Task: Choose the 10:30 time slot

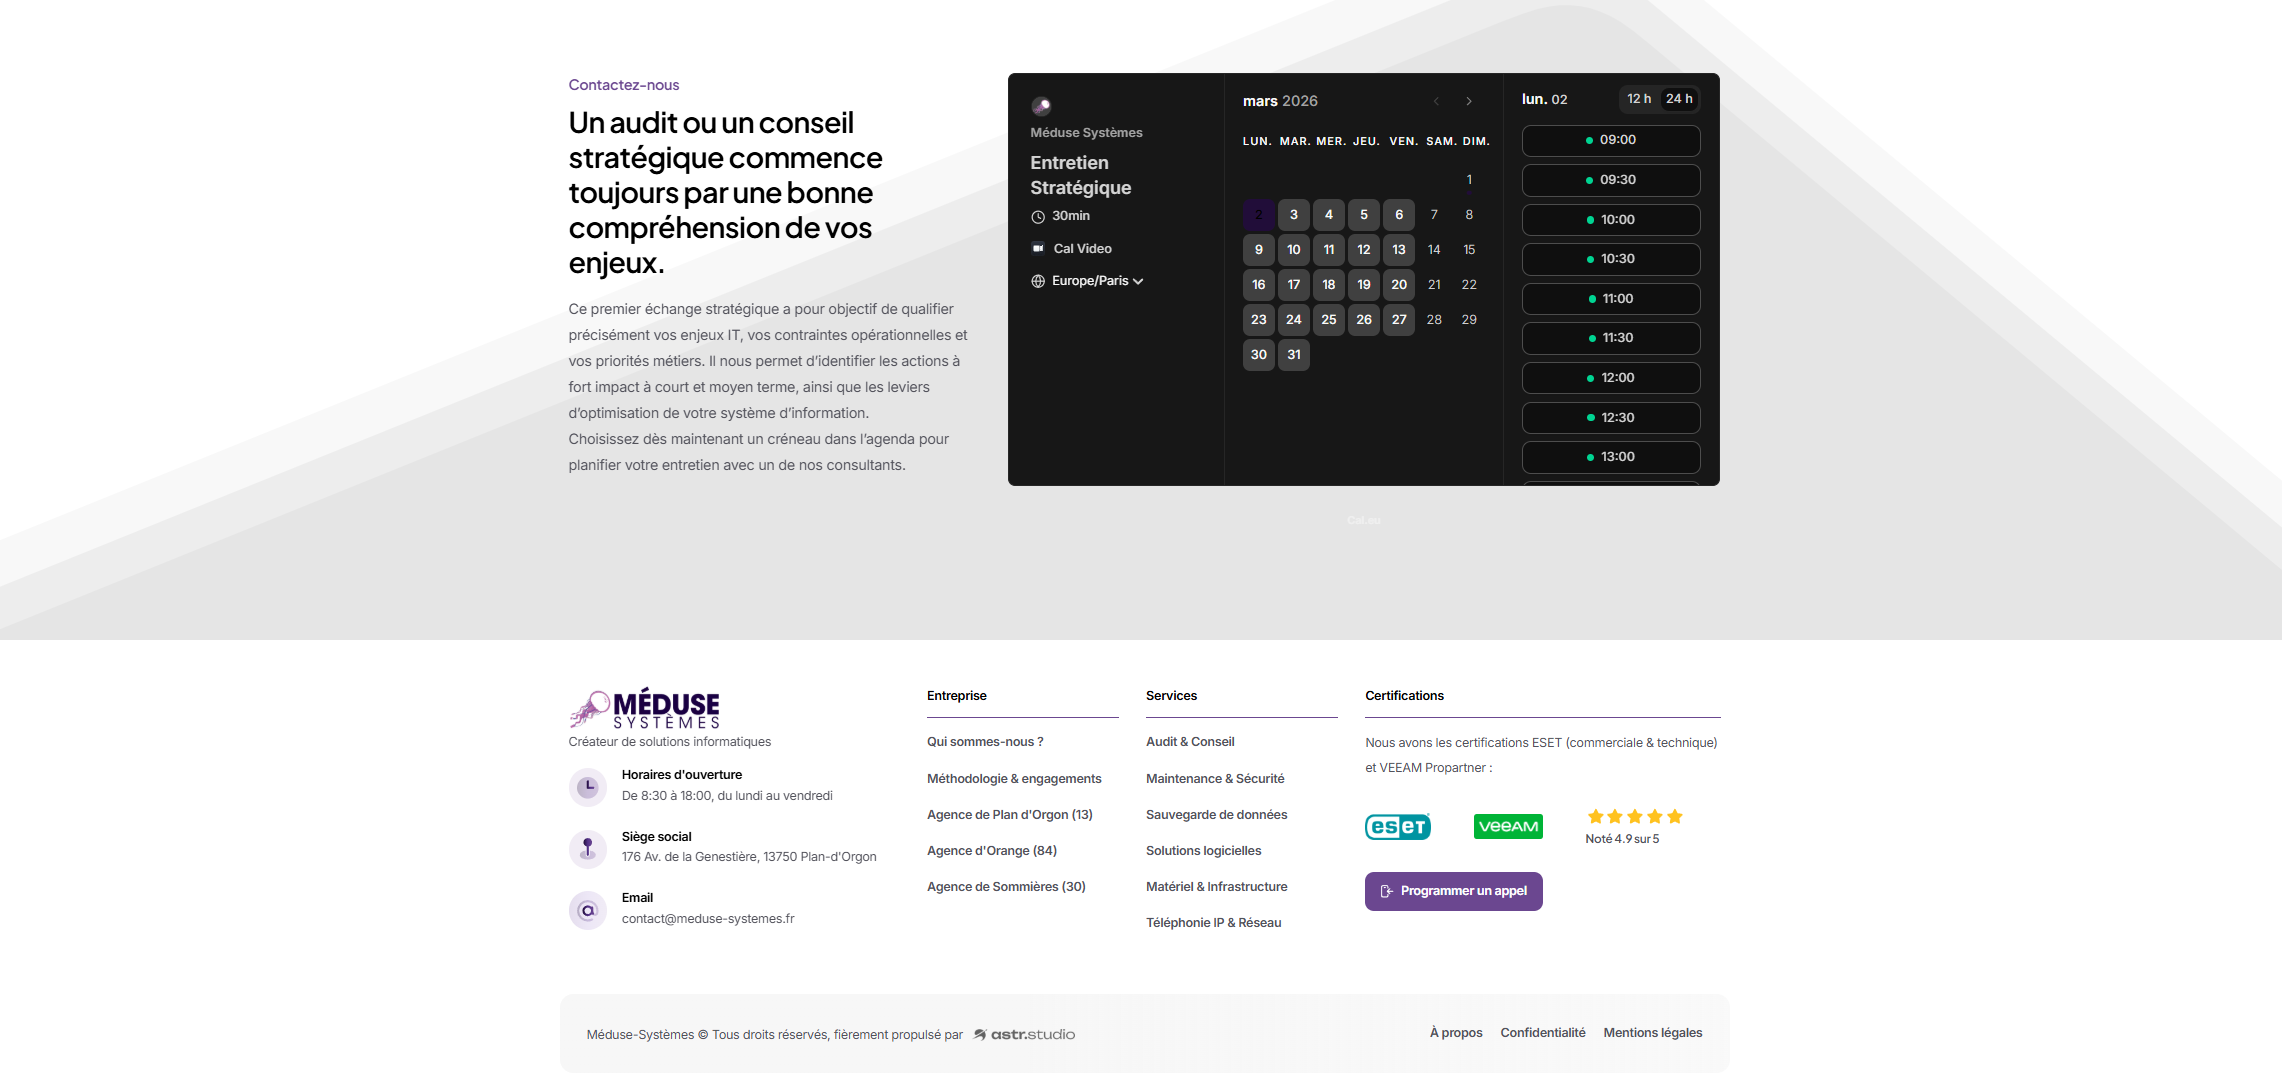Action: [x=1610, y=259]
